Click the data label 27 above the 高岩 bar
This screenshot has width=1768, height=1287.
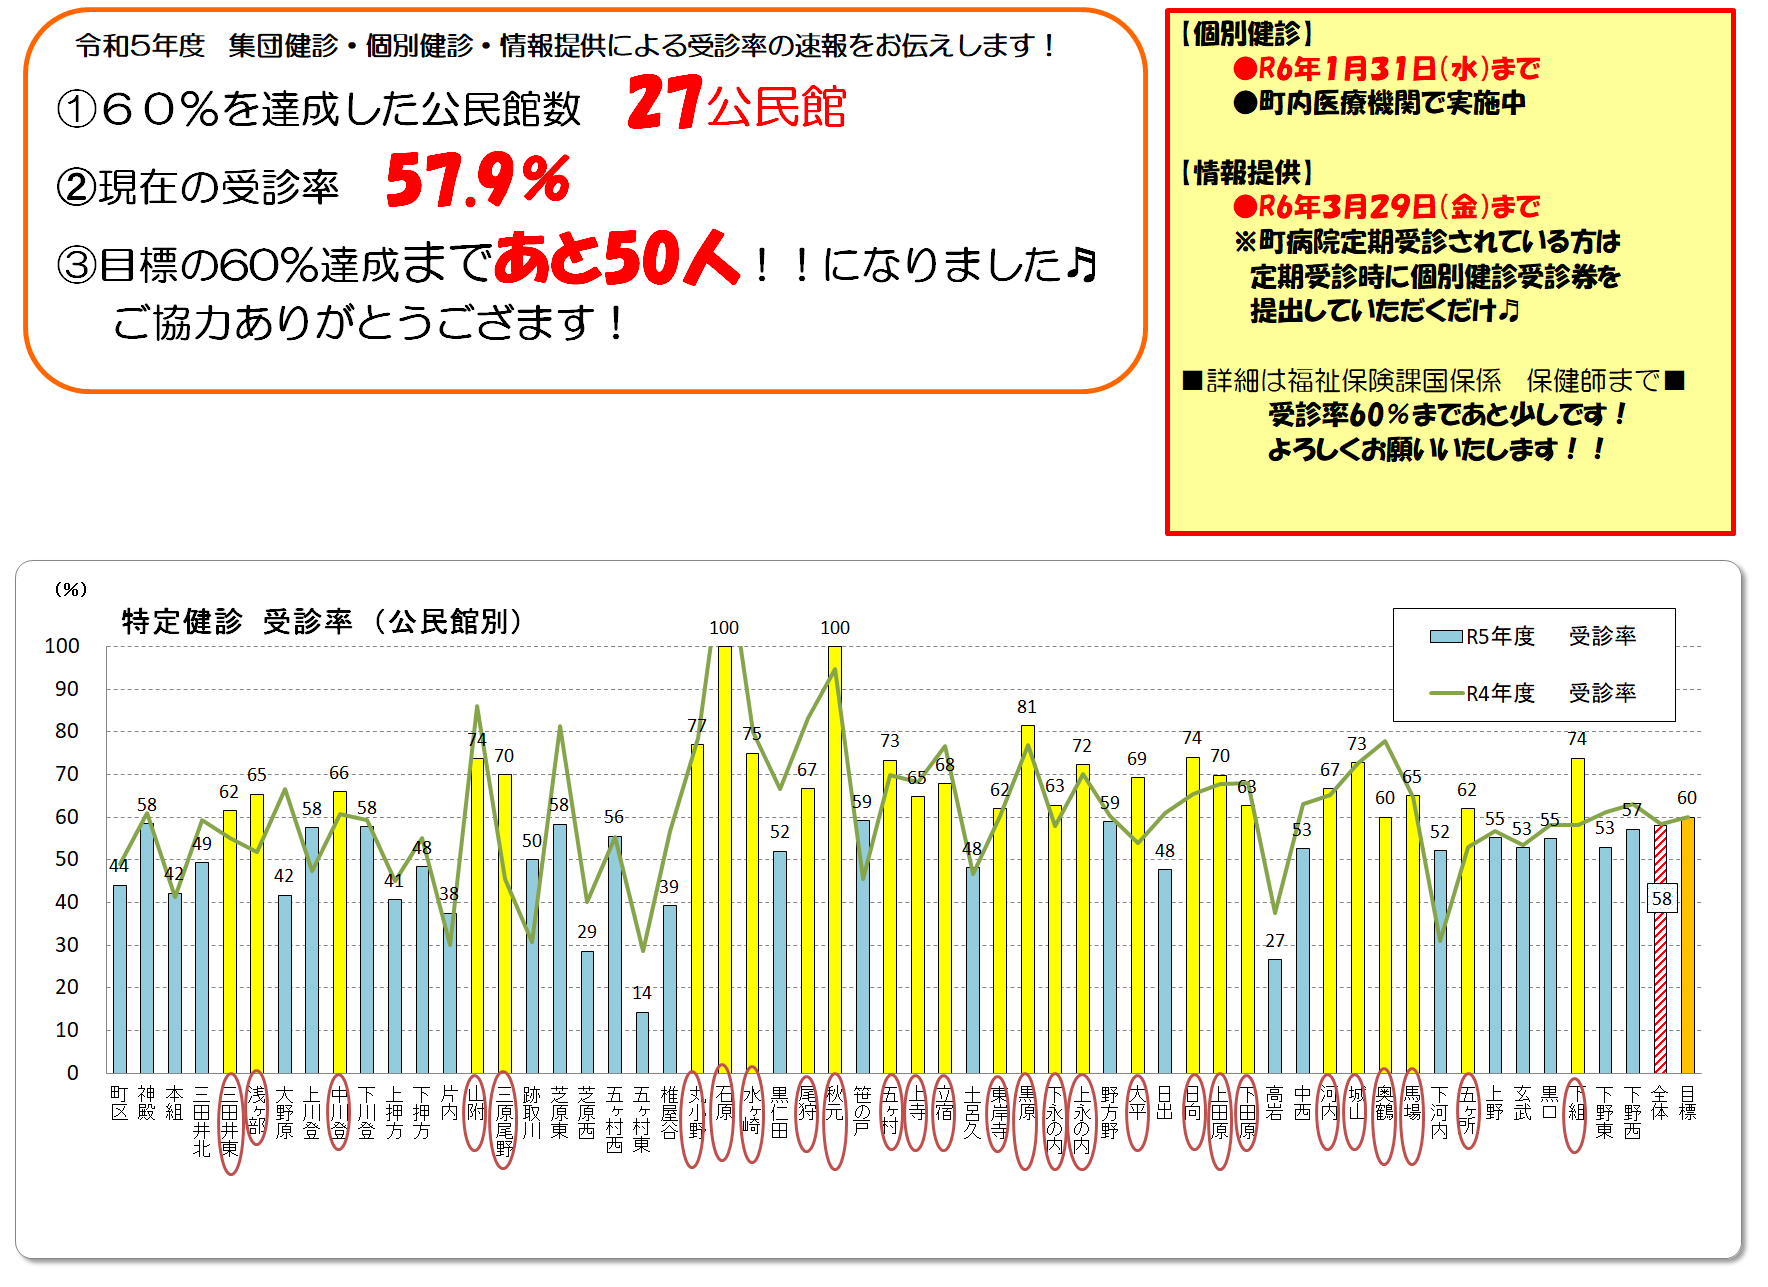pyautogui.click(x=1275, y=941)
